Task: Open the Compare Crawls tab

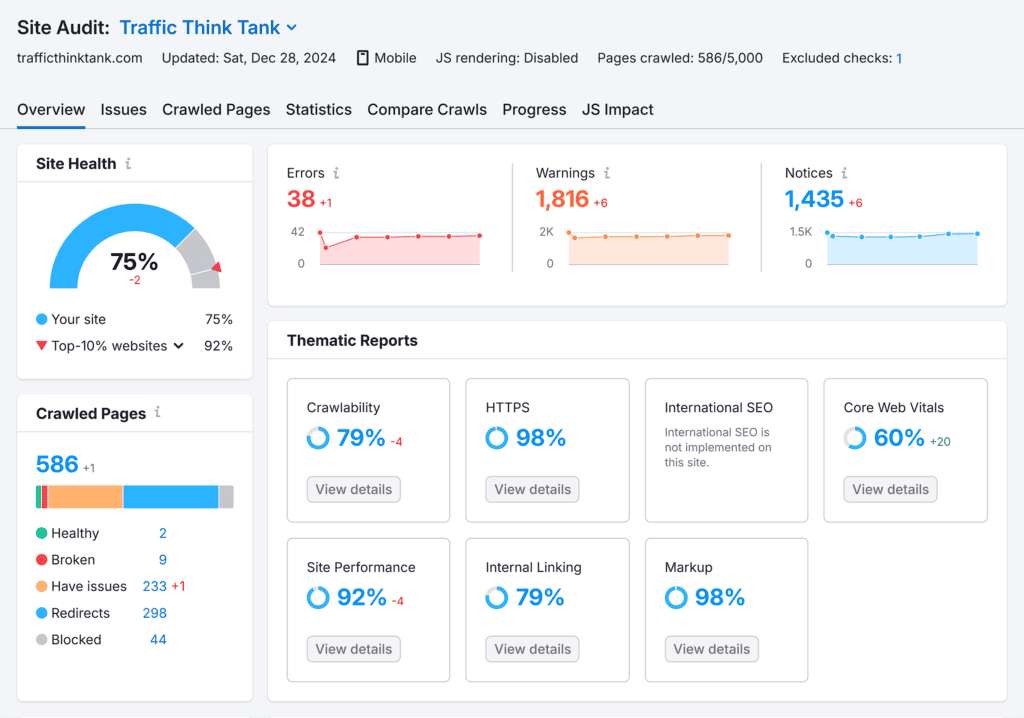Action: click(427, 110)
